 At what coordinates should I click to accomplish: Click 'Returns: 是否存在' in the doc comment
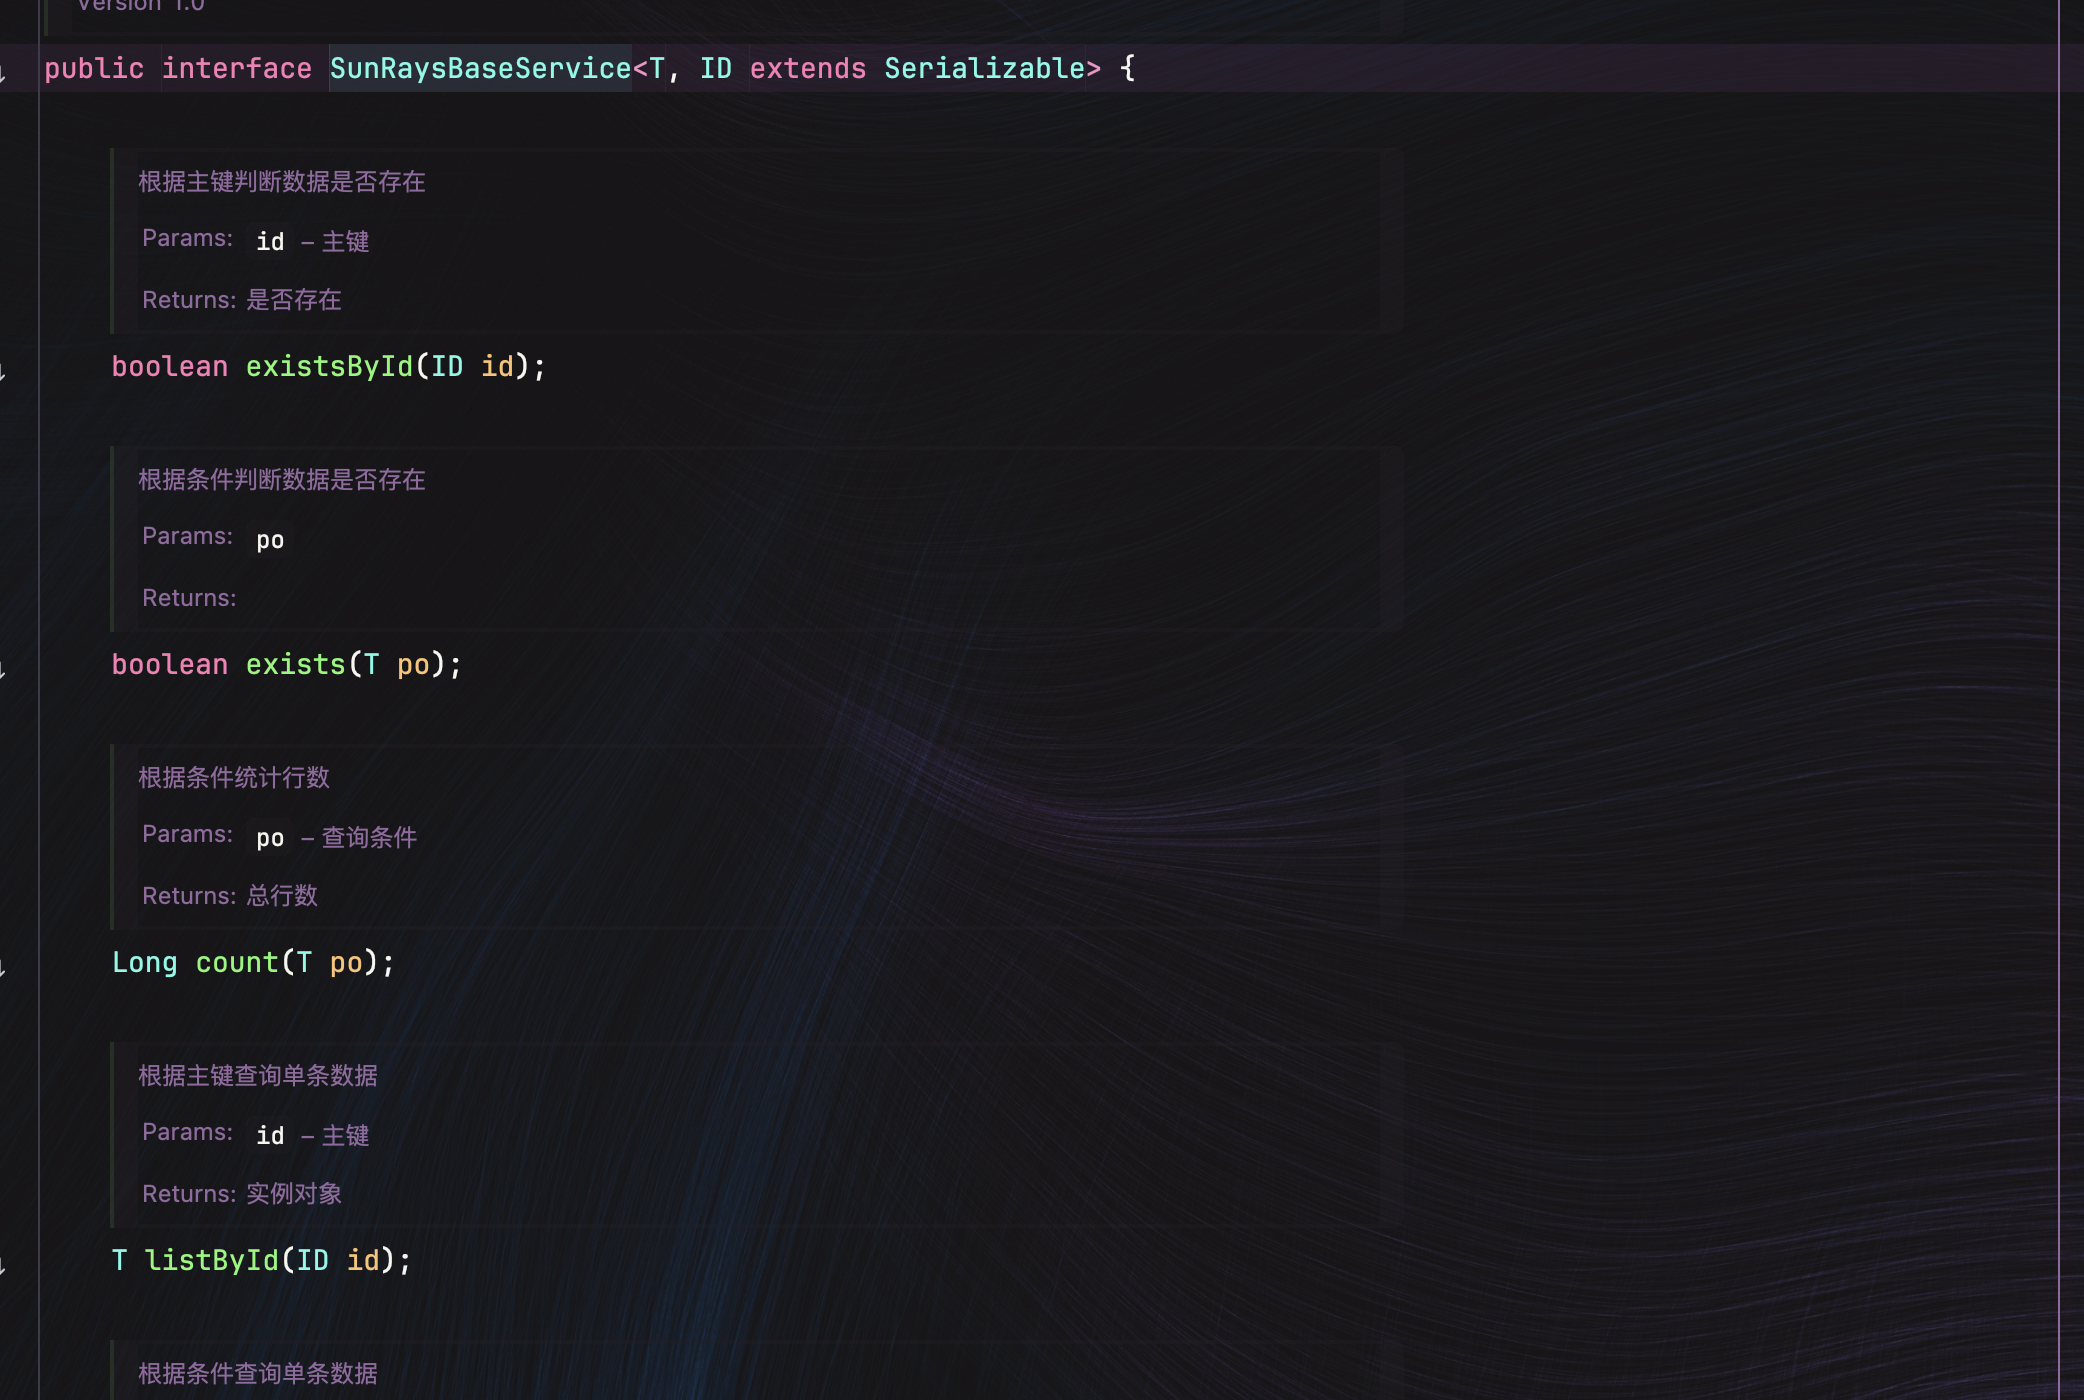[242, 299]
